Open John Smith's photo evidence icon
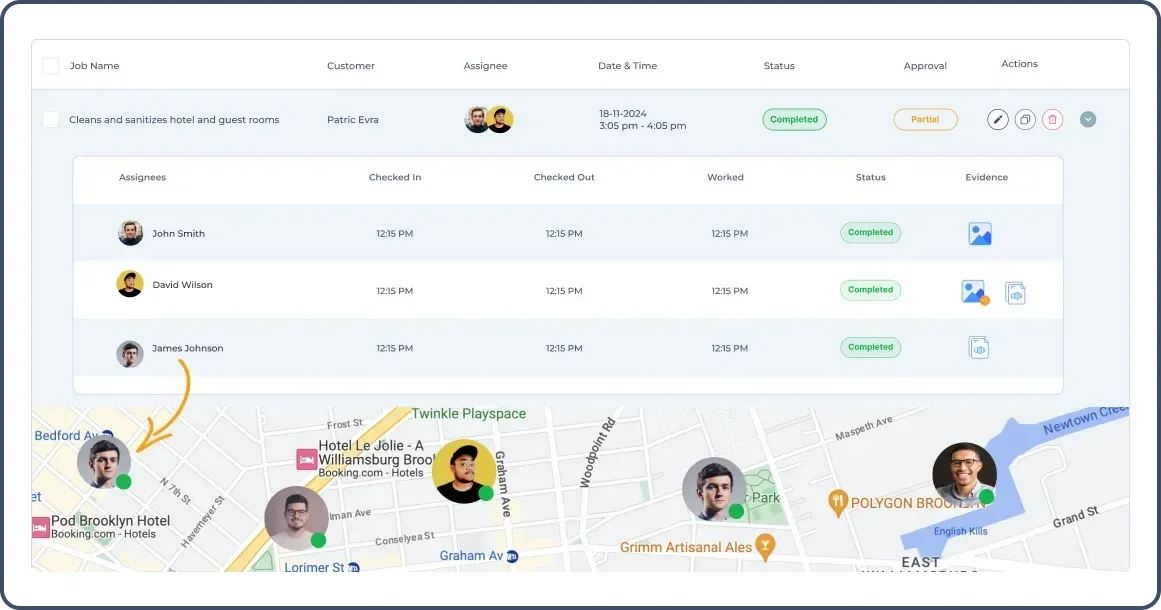This screenshot has height=610, width=1161. 979,232
